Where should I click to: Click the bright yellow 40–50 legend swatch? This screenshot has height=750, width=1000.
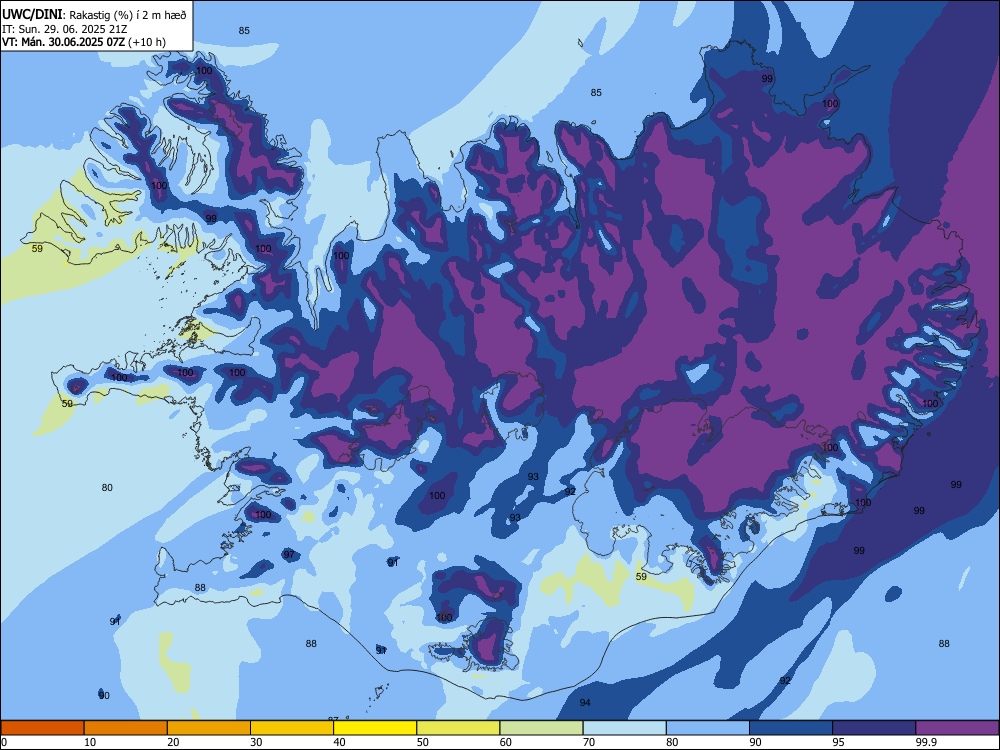pos(375,728)
